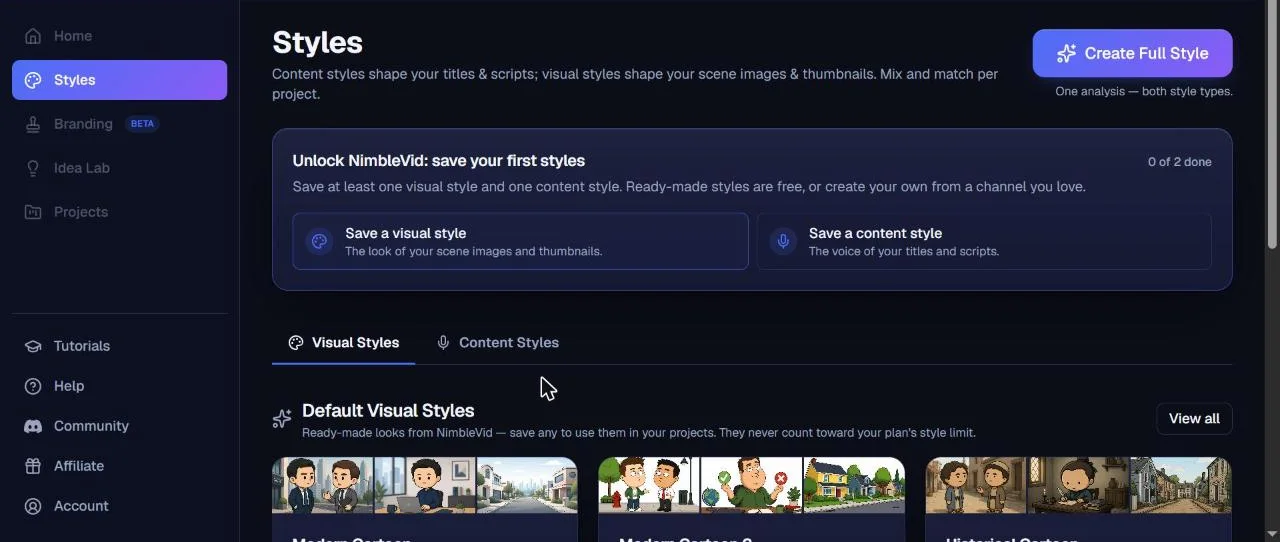Click the Styles palette icon in sidebar
The image size is (1280, 542).
(33, 80)
